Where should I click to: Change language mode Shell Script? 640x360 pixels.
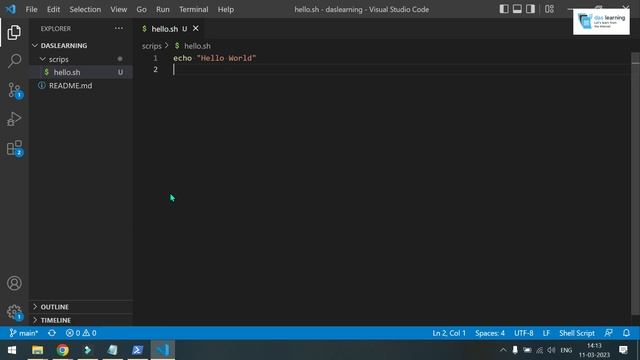click(577, 333)
